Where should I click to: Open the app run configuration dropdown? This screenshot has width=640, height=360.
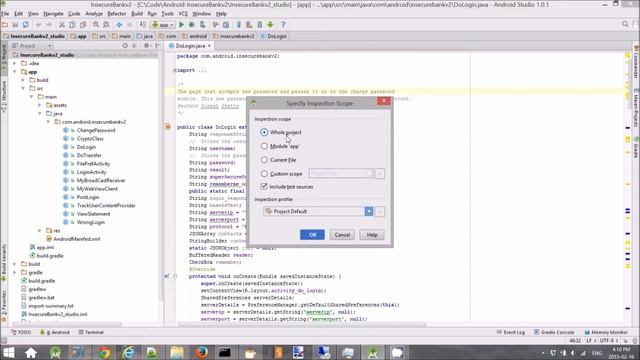tap(163, 25)
